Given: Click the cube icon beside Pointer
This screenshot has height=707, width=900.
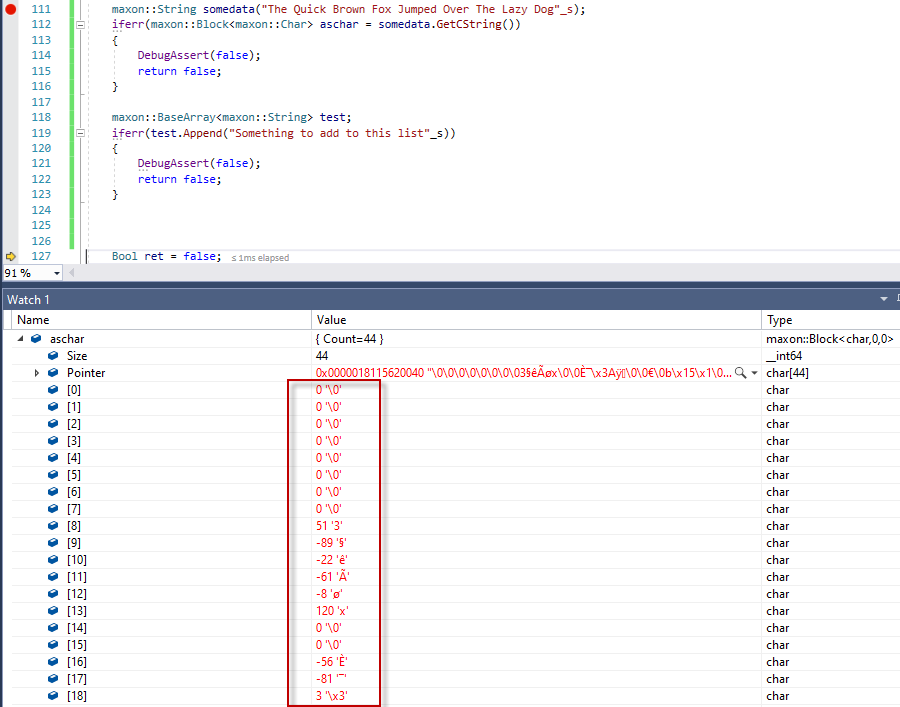Looking at the screenshot, I should pyautogui.click(x=53, y=372).
